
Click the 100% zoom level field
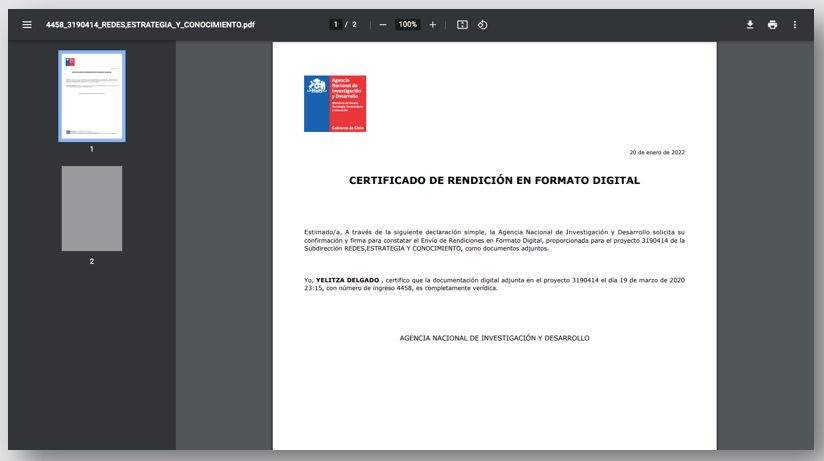[407, 25]
